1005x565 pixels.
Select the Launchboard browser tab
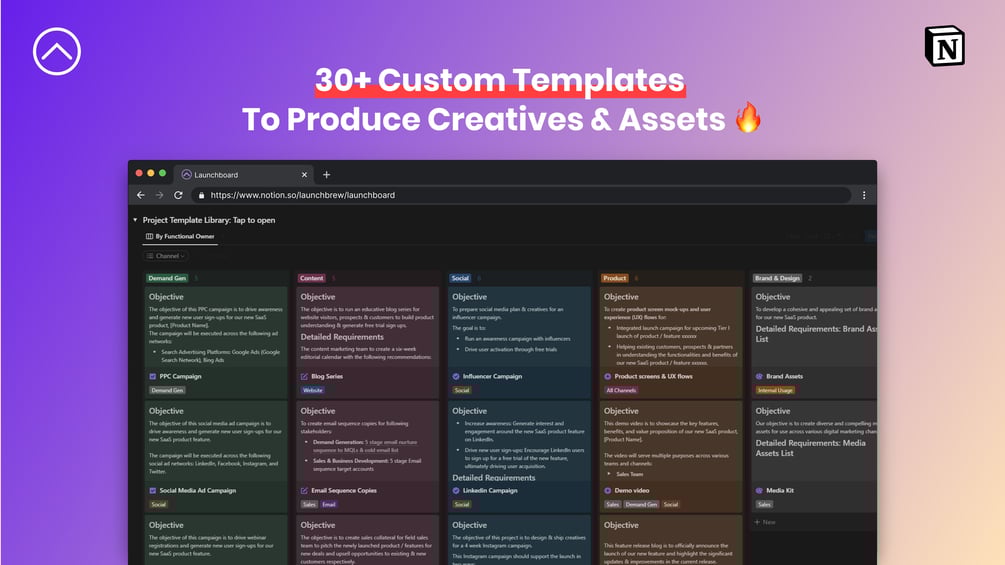[244, 174]
